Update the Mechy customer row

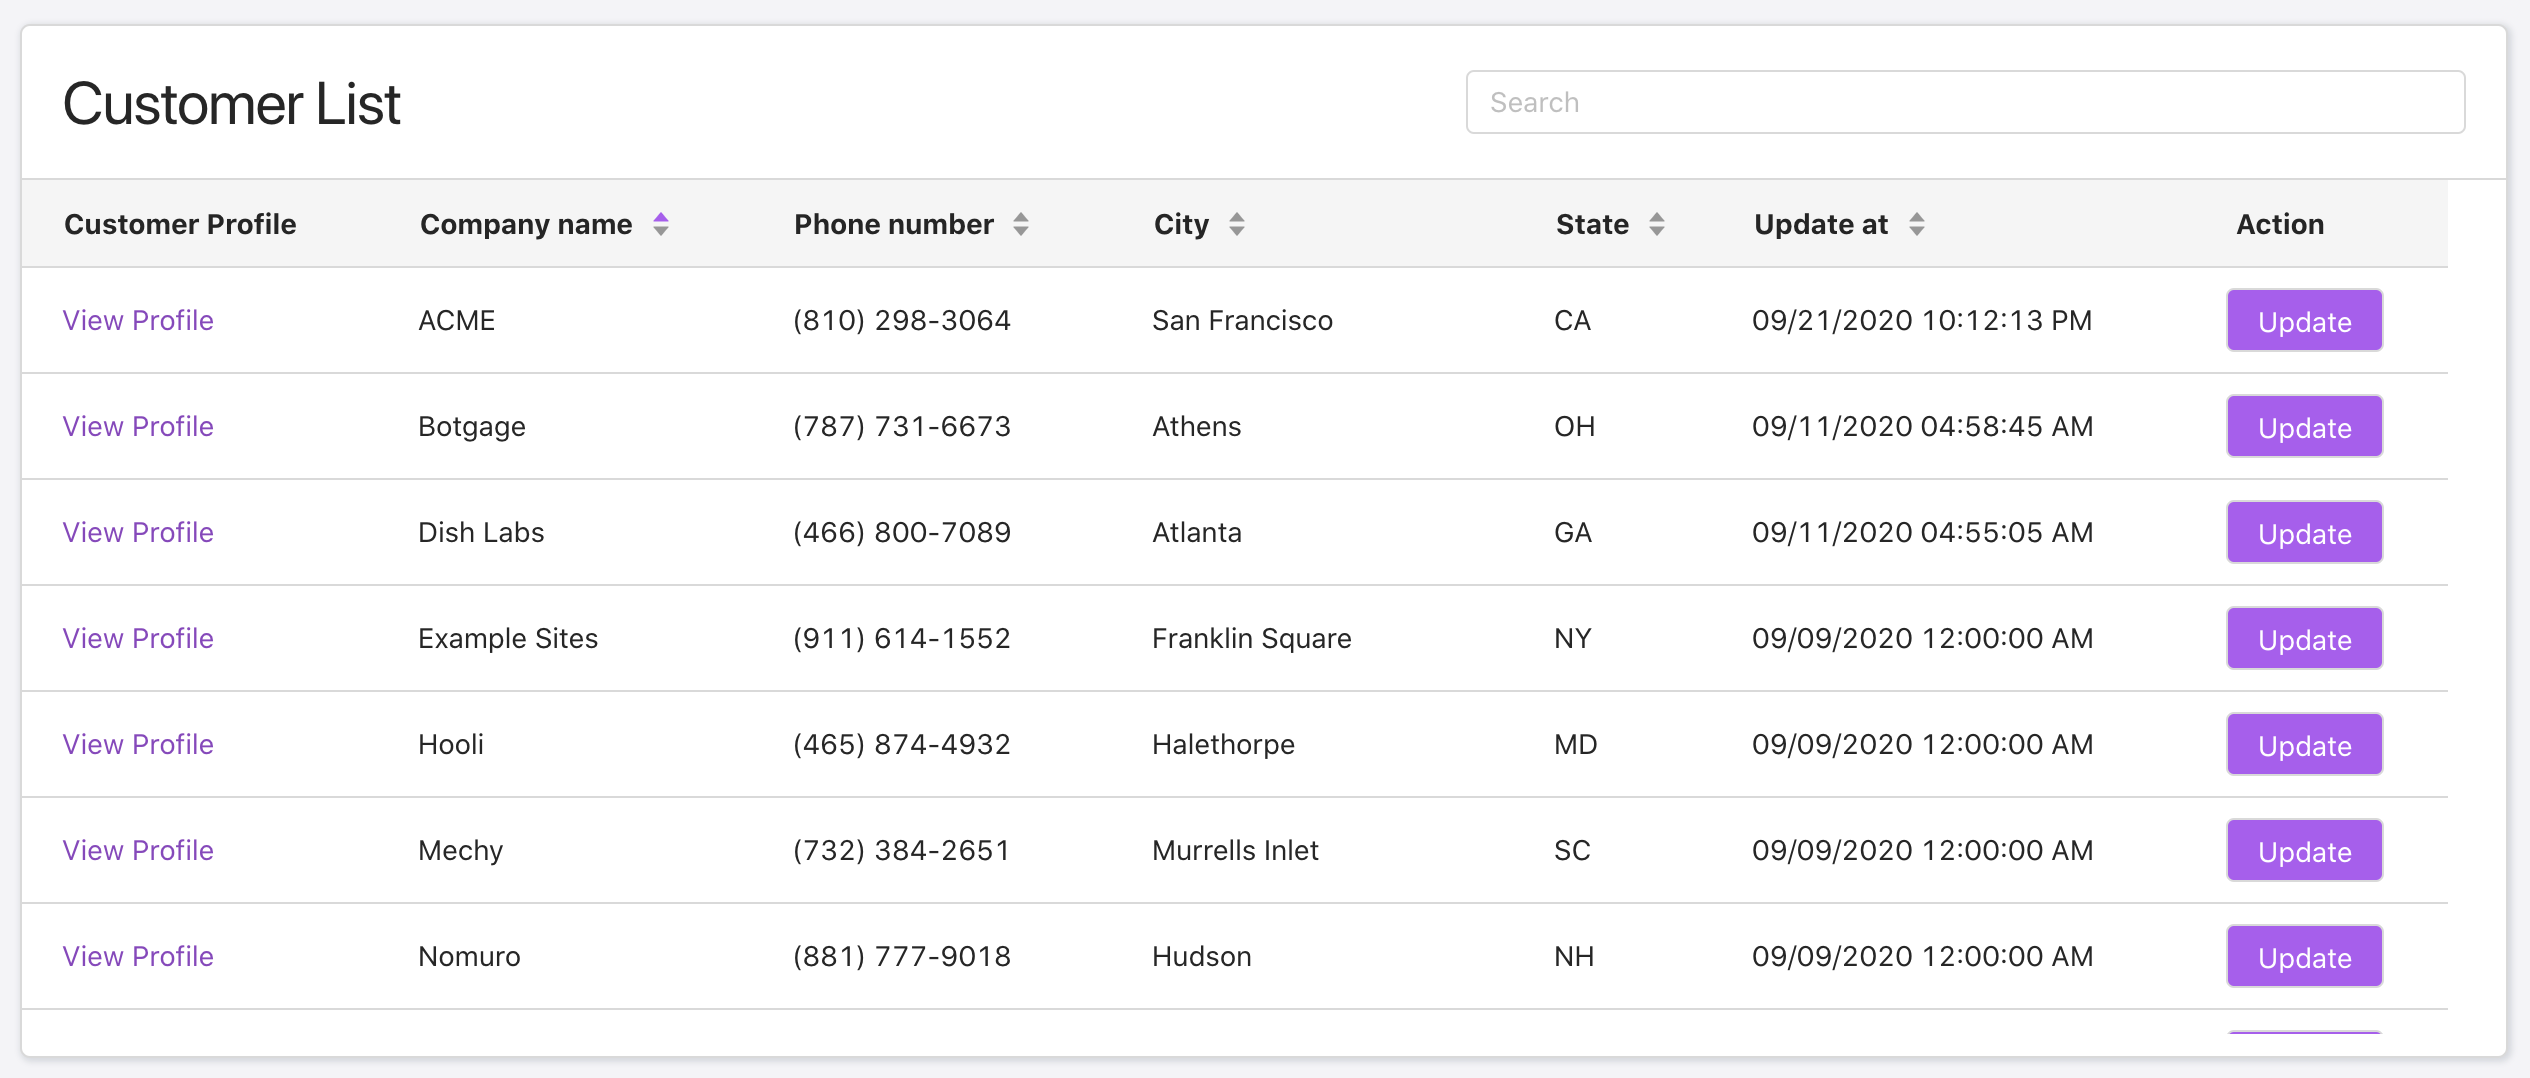click(x=2303, y=851)
